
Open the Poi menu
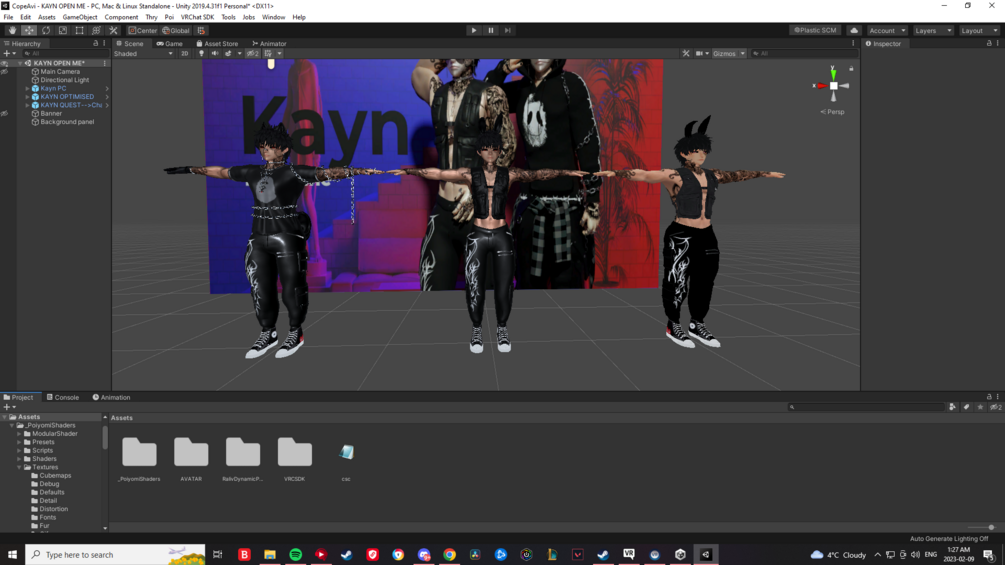pyautogui.click(x=169, y=17)
